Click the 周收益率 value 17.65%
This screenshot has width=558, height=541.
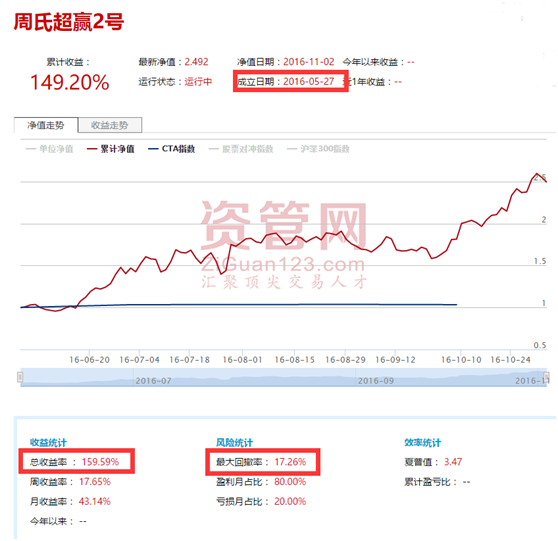[95, 482]
